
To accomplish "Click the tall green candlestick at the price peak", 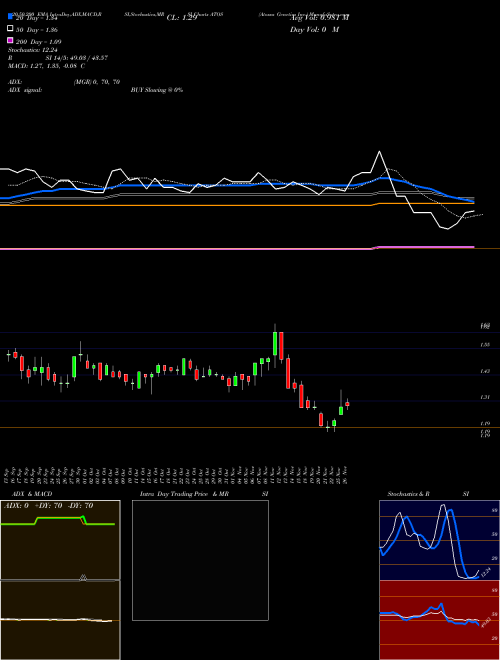I will click(275, 343).
